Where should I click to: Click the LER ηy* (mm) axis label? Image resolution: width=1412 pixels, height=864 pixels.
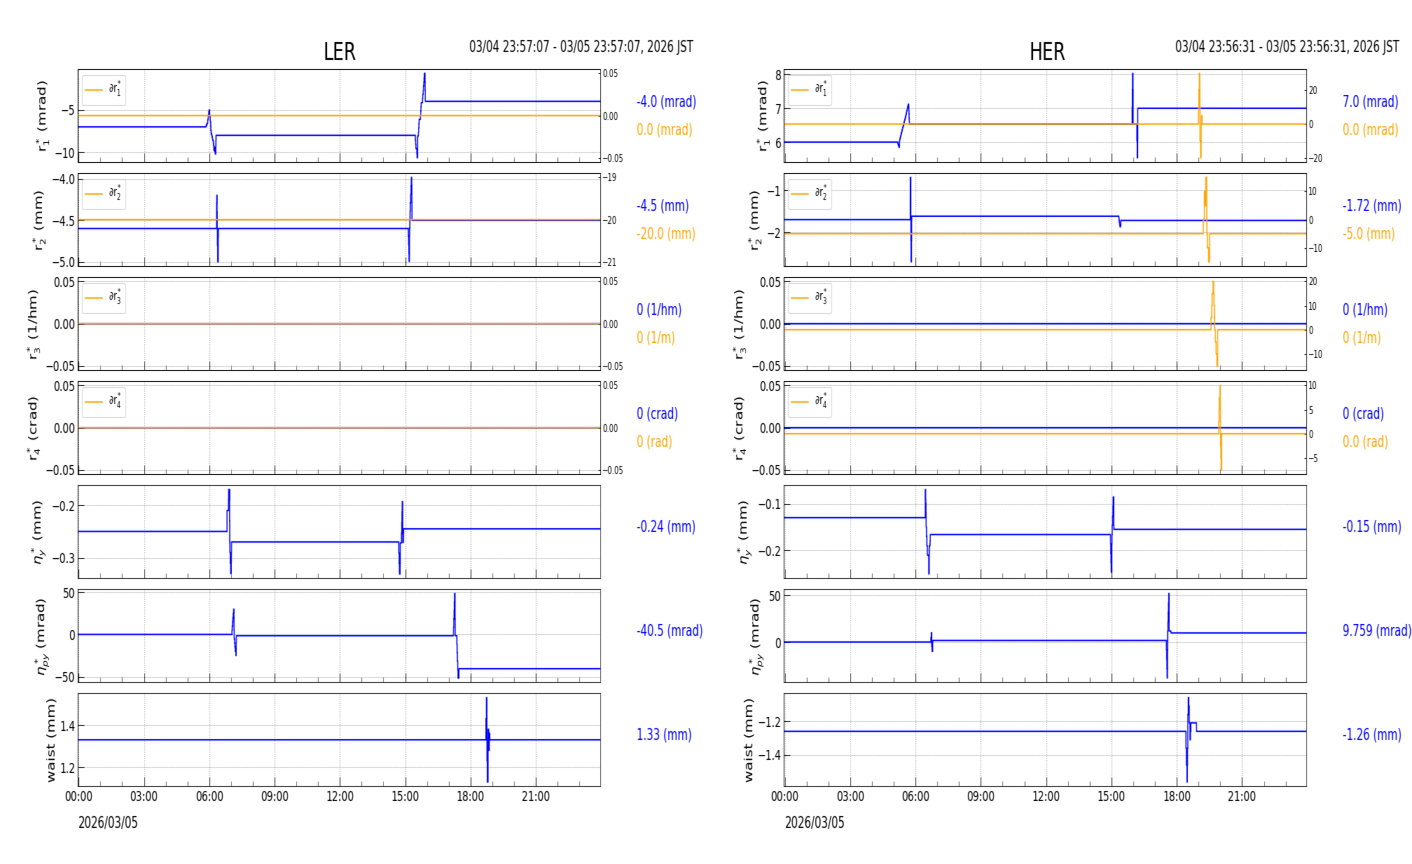(x=41, y=532)
